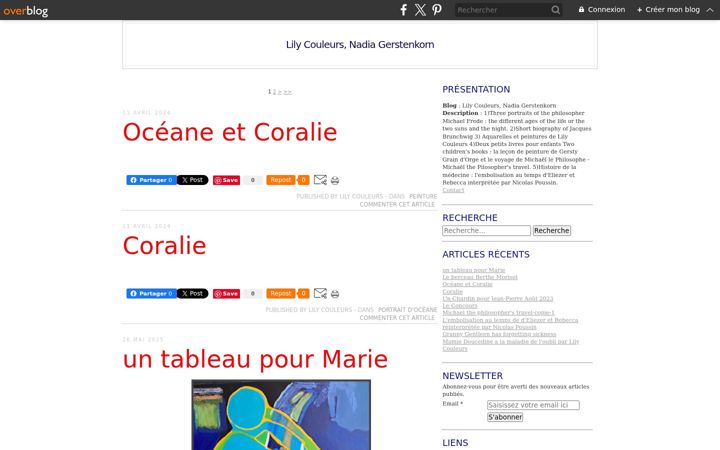Viewport: 720px width, 450px height.
Task: Open recent article Un Chardin pour Jean-Pierre
Action: click(x=497, y=298)
